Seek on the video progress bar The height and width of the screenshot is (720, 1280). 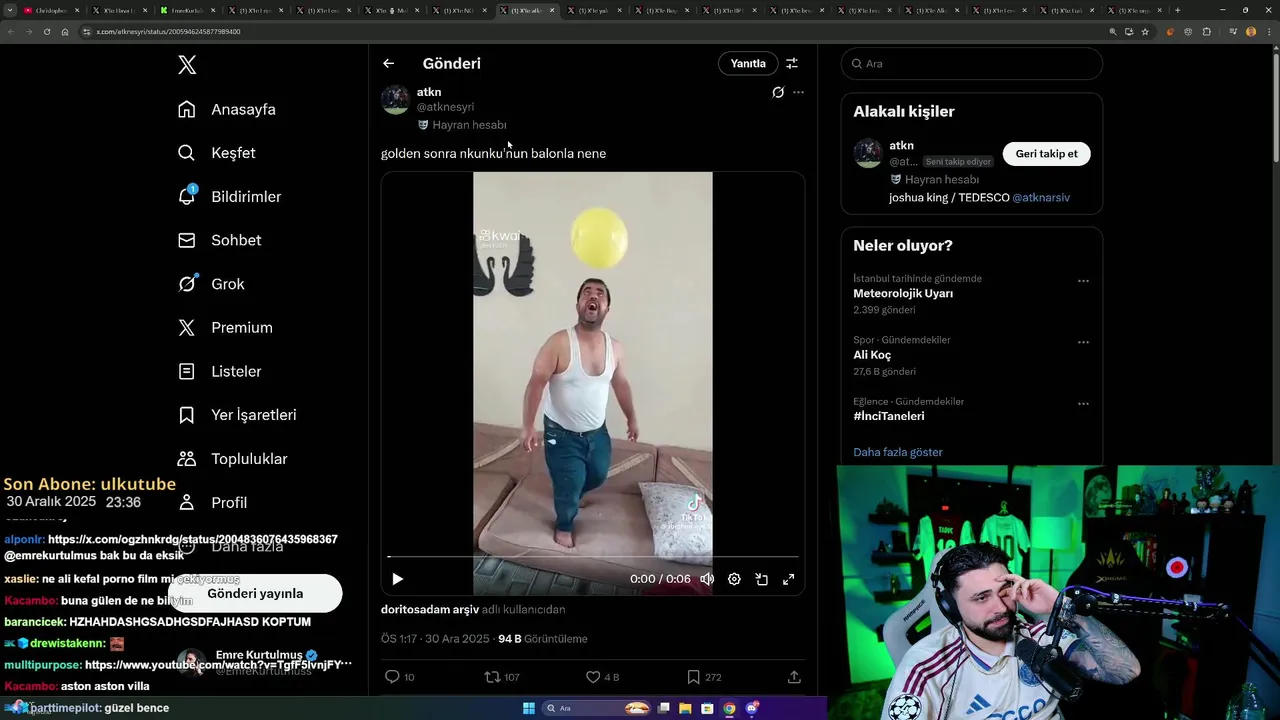pos(593,556)
